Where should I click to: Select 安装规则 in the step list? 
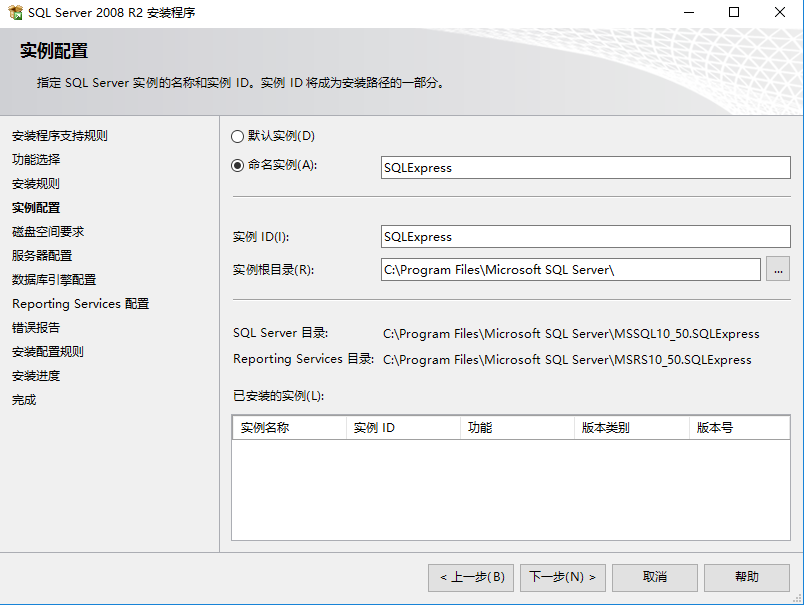[x=36, y=184]
